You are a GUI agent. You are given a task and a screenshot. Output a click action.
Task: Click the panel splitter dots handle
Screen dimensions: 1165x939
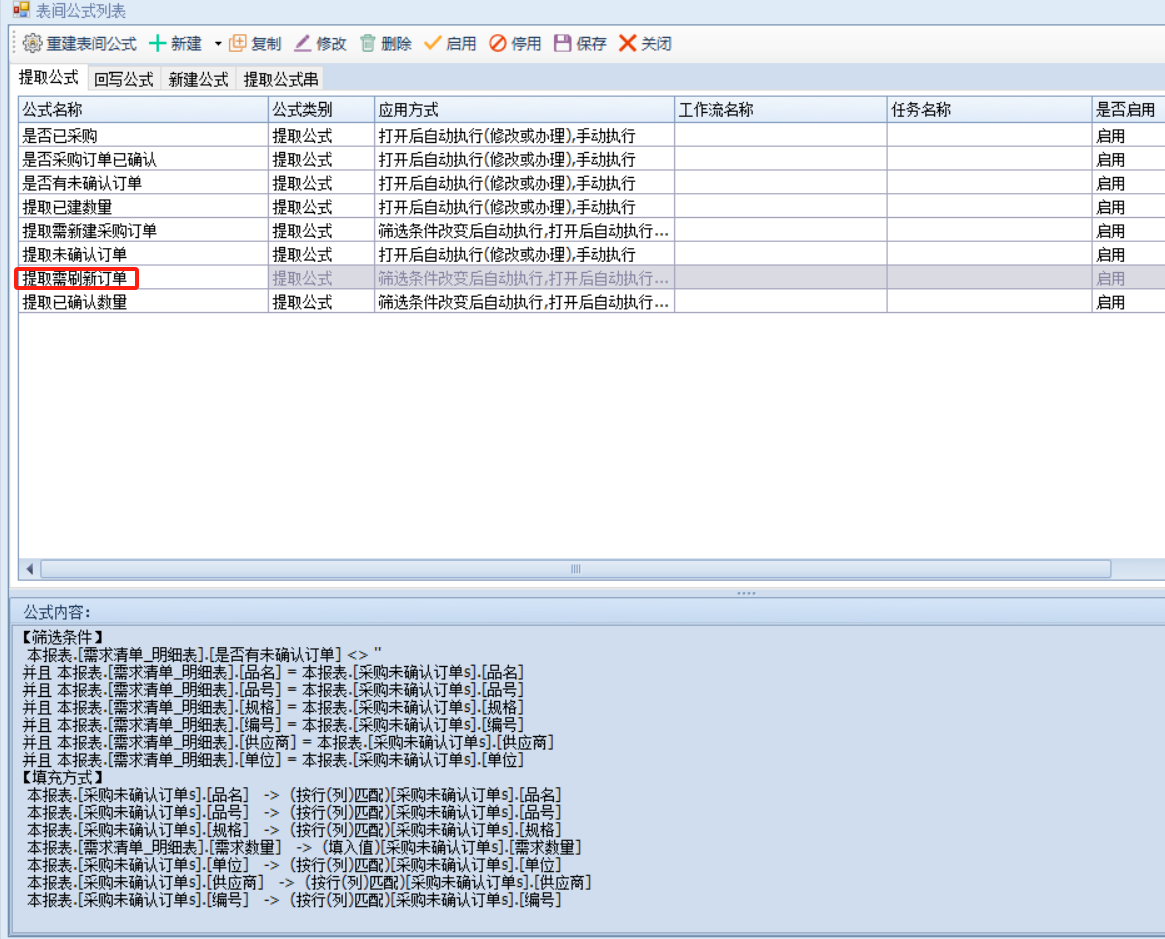[x=746, y=593]
